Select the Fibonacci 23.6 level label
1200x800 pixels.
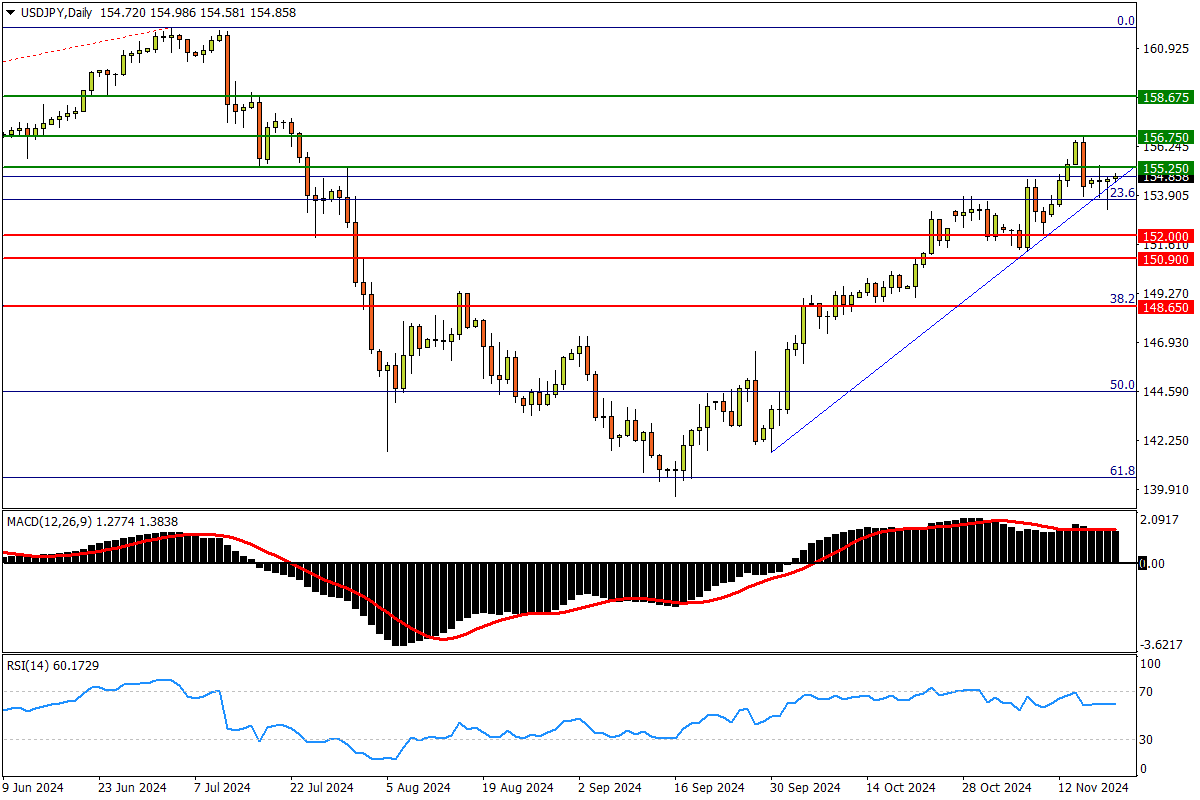[x=1122, y=193]
